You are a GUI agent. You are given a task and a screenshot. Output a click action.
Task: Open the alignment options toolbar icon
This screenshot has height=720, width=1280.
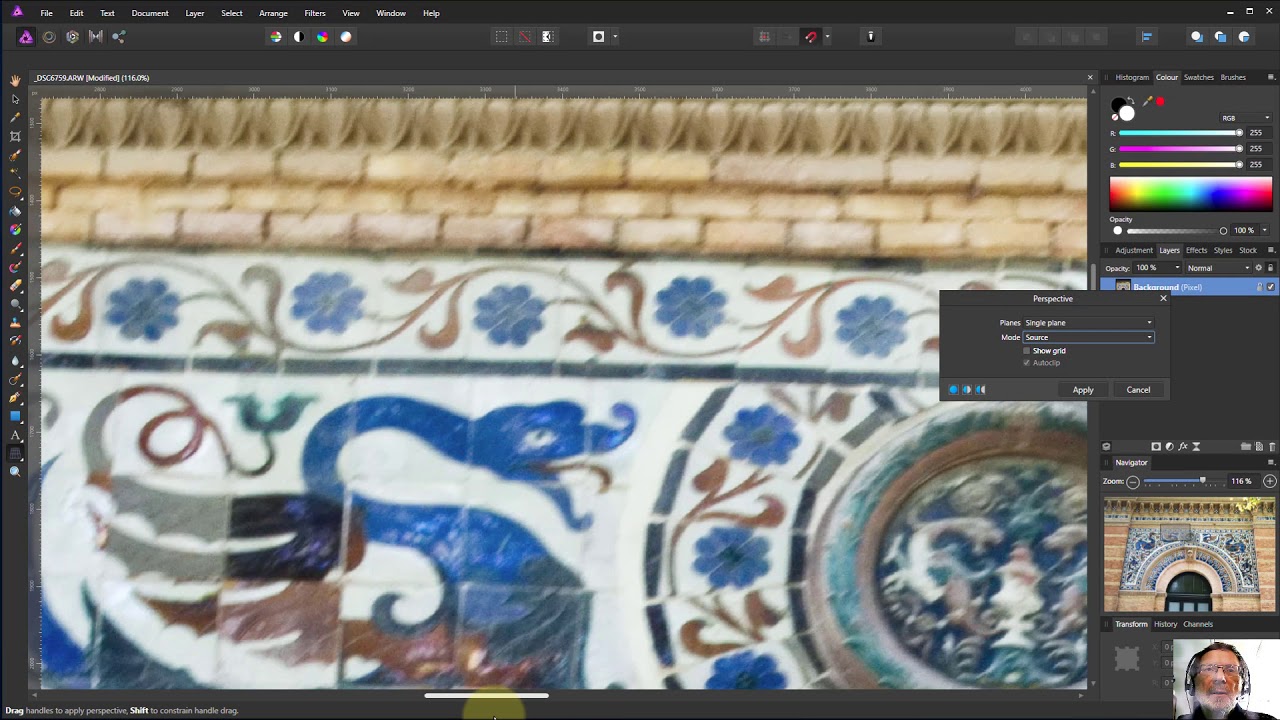(x=1147, y=37)
